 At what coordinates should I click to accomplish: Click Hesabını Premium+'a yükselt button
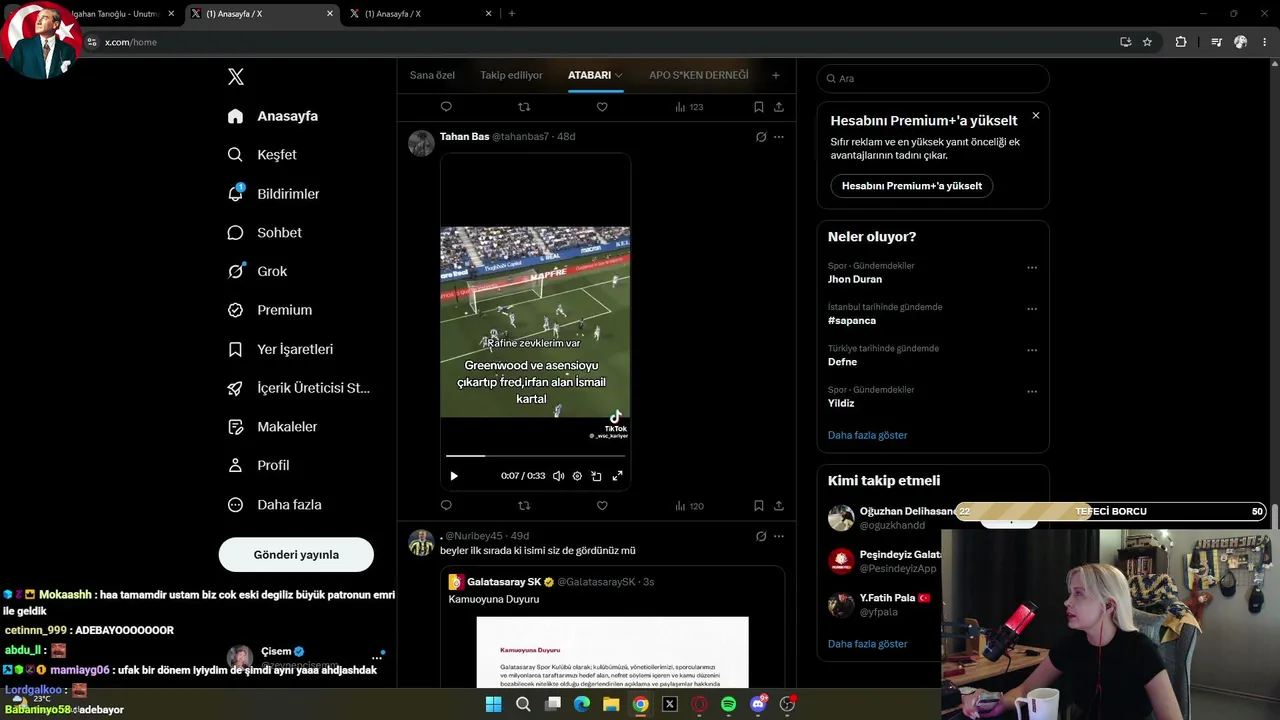[912, 186]
